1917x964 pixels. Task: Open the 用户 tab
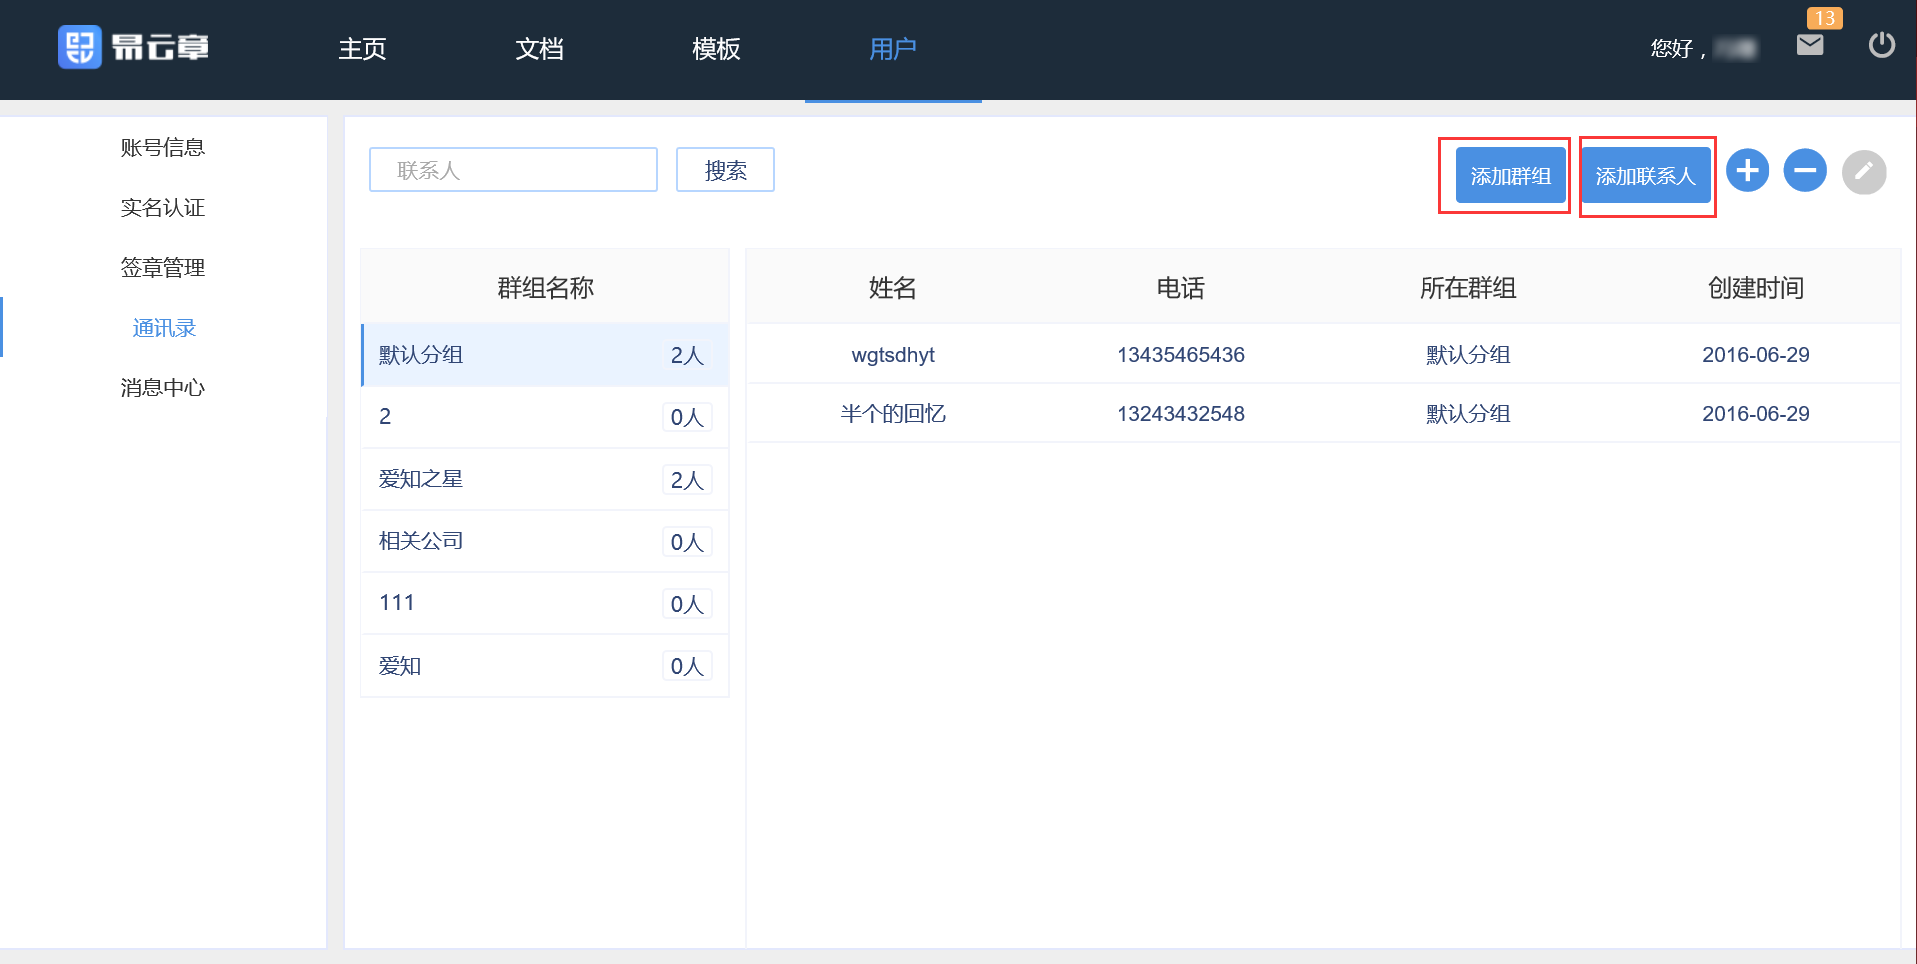pos(892,49)
